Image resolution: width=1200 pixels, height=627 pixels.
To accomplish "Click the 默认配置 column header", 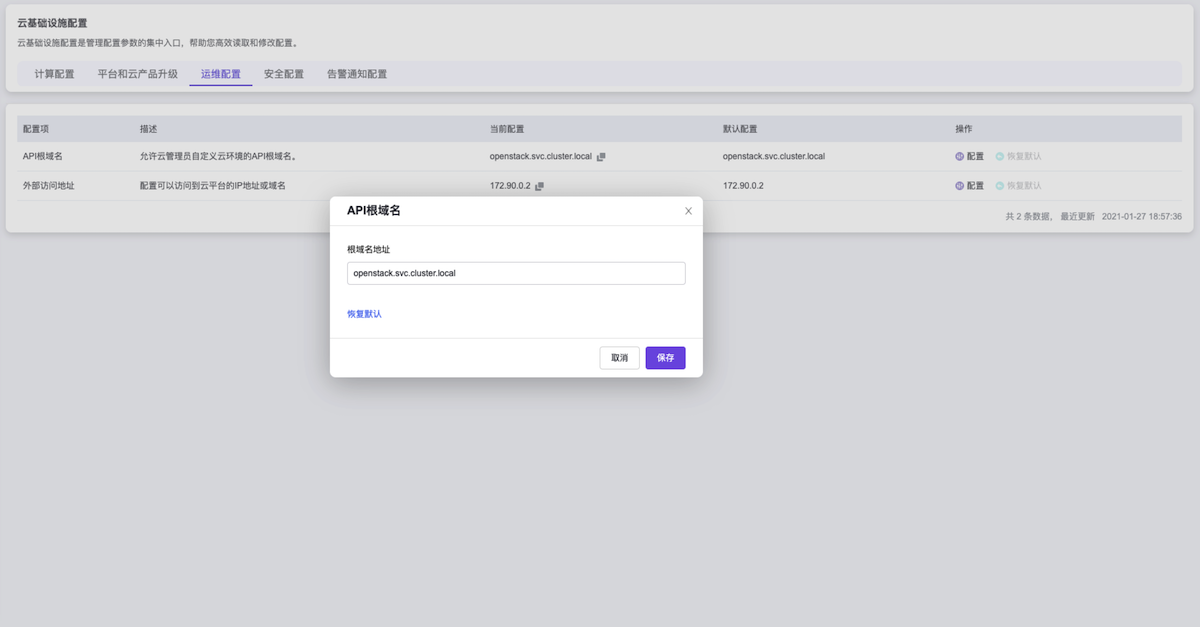I will [740, 129].
